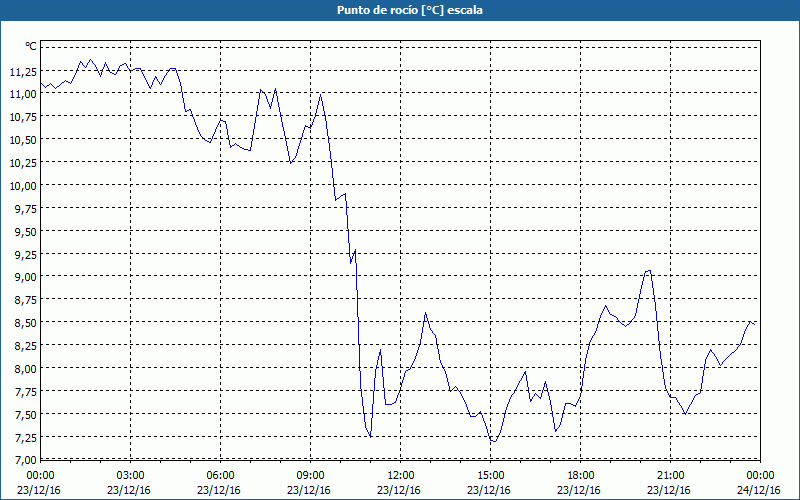Image resolution: width=800 pixels, height=500 pixels.
Task: Click the 23/12/16 date beneath 12:00
Action: coord(399,490)
